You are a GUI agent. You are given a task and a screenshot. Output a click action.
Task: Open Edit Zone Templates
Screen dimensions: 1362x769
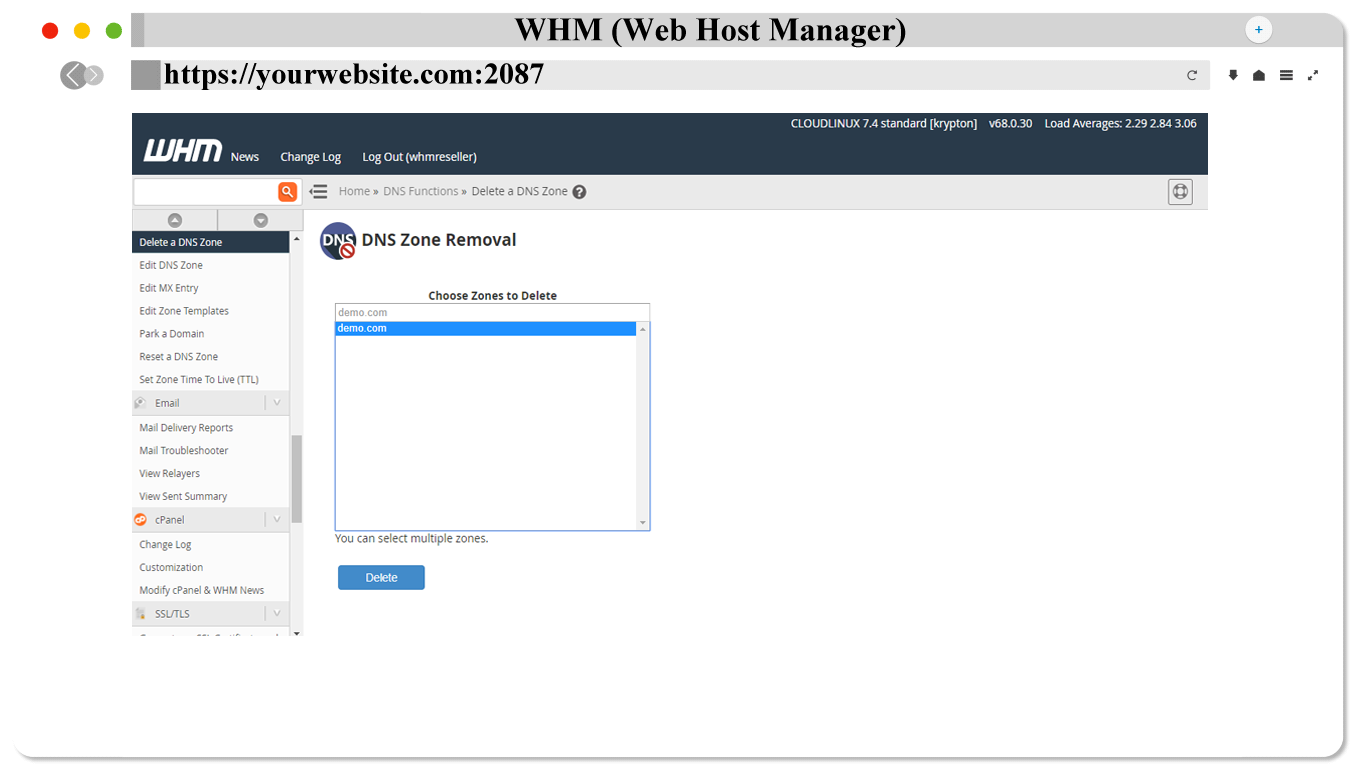[x=184, y=311]
